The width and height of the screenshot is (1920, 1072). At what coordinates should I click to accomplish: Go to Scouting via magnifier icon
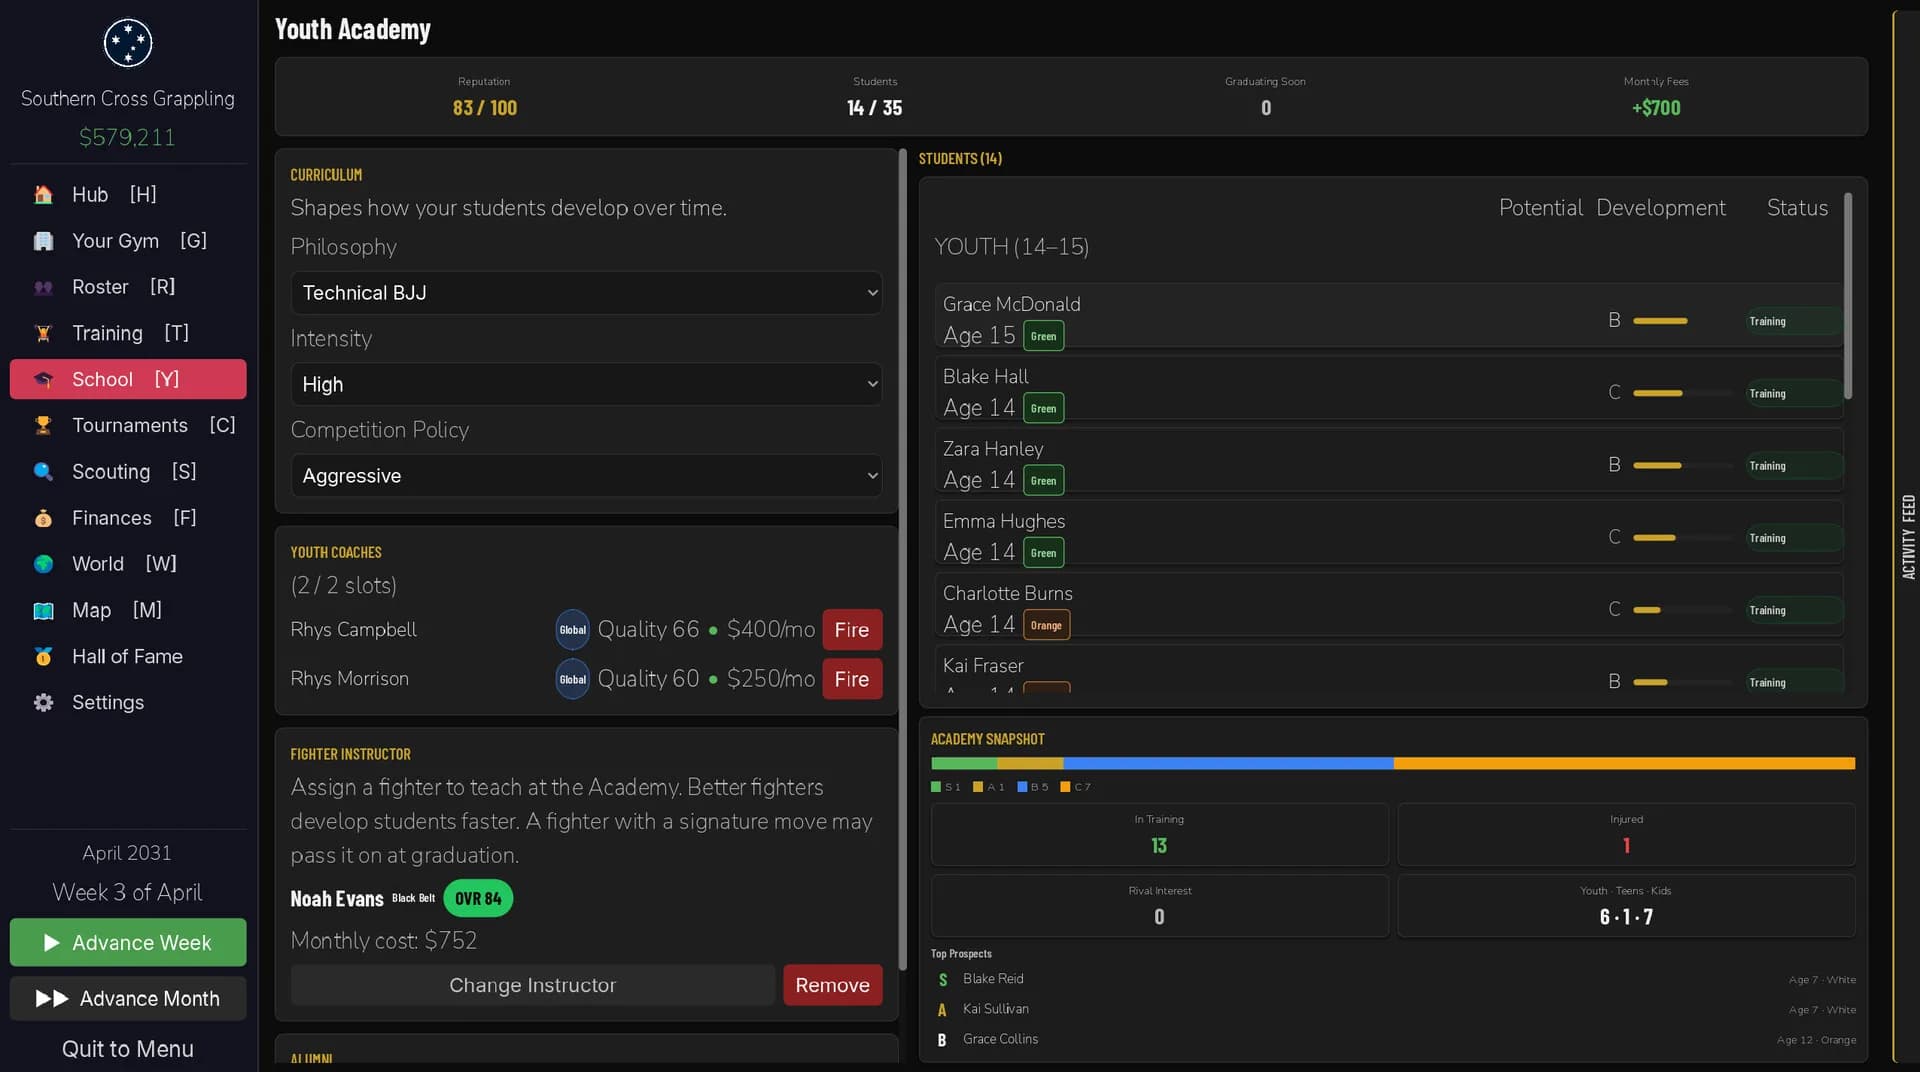tap(43, 472)
